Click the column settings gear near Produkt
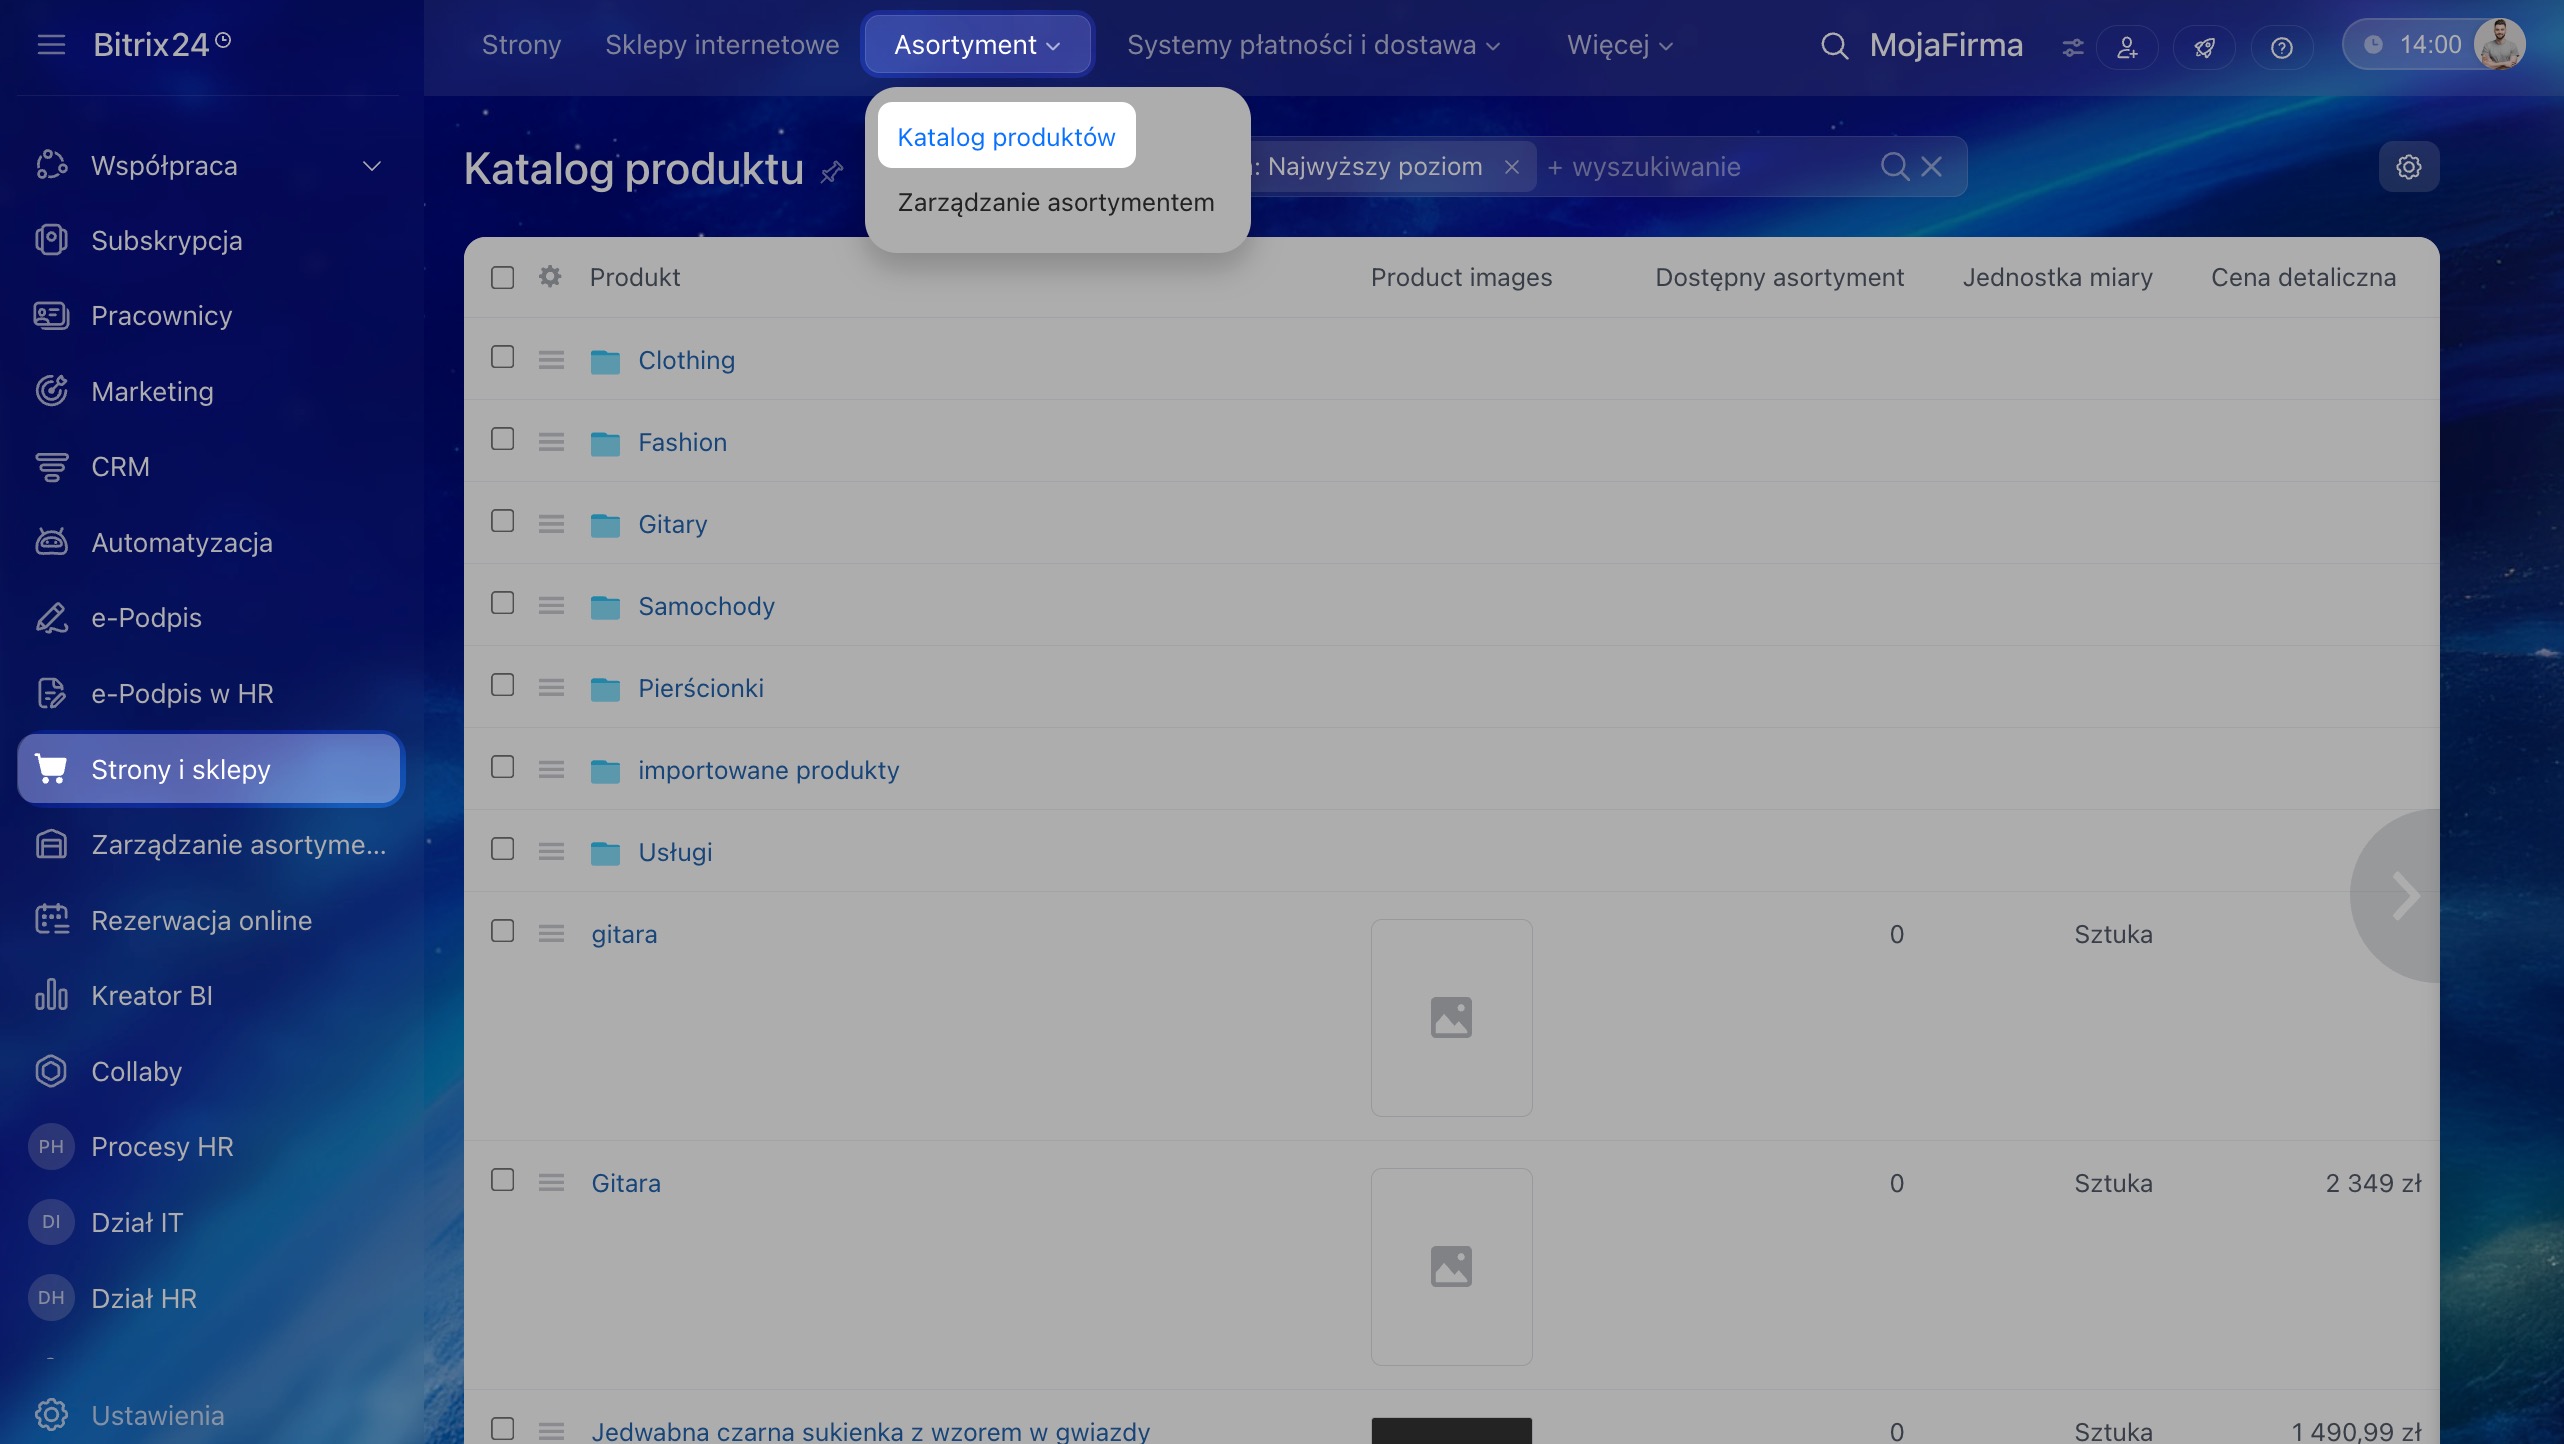This screenshot has height=1444, width=2564. click(x=549, y=277)
